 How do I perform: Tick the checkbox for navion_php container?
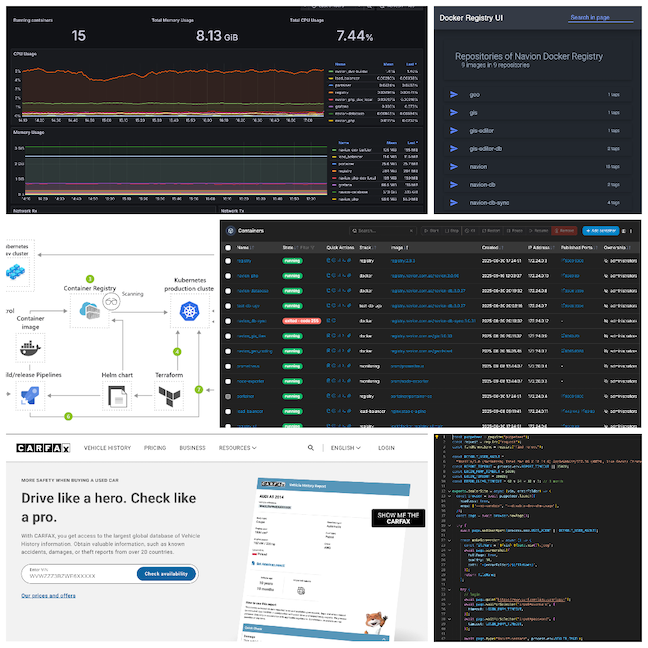(228, 276)
